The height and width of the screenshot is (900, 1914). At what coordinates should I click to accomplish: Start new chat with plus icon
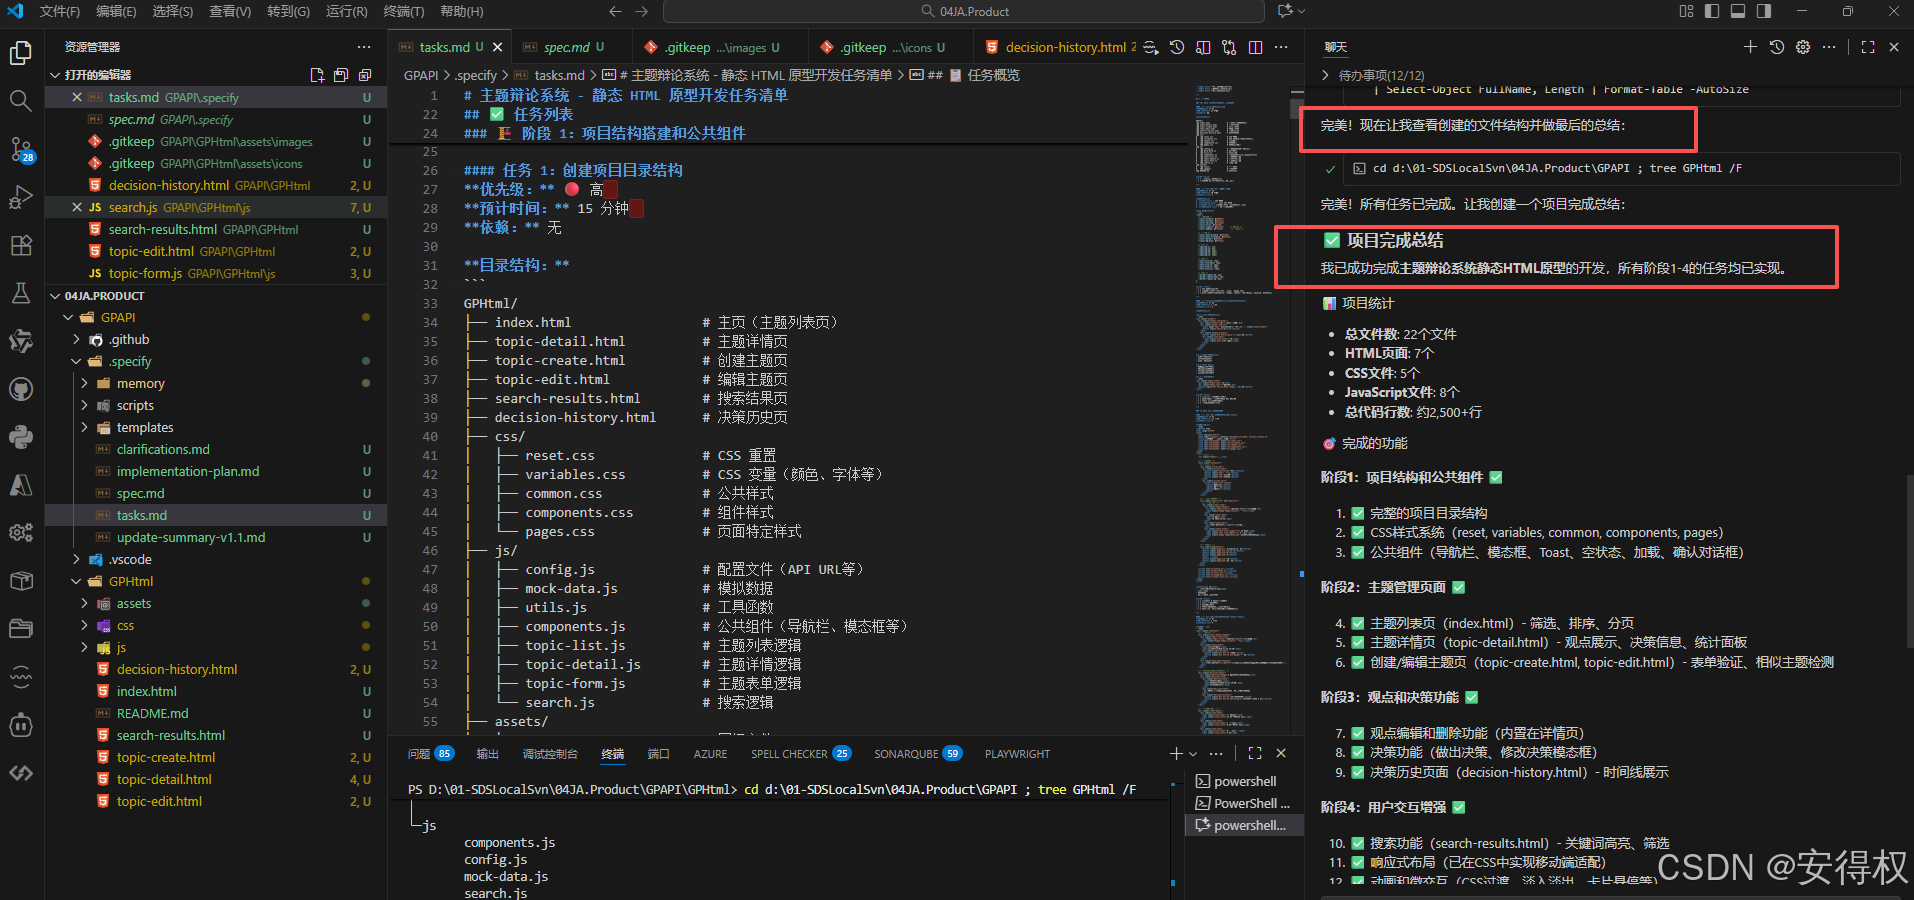pos(1750,47)
